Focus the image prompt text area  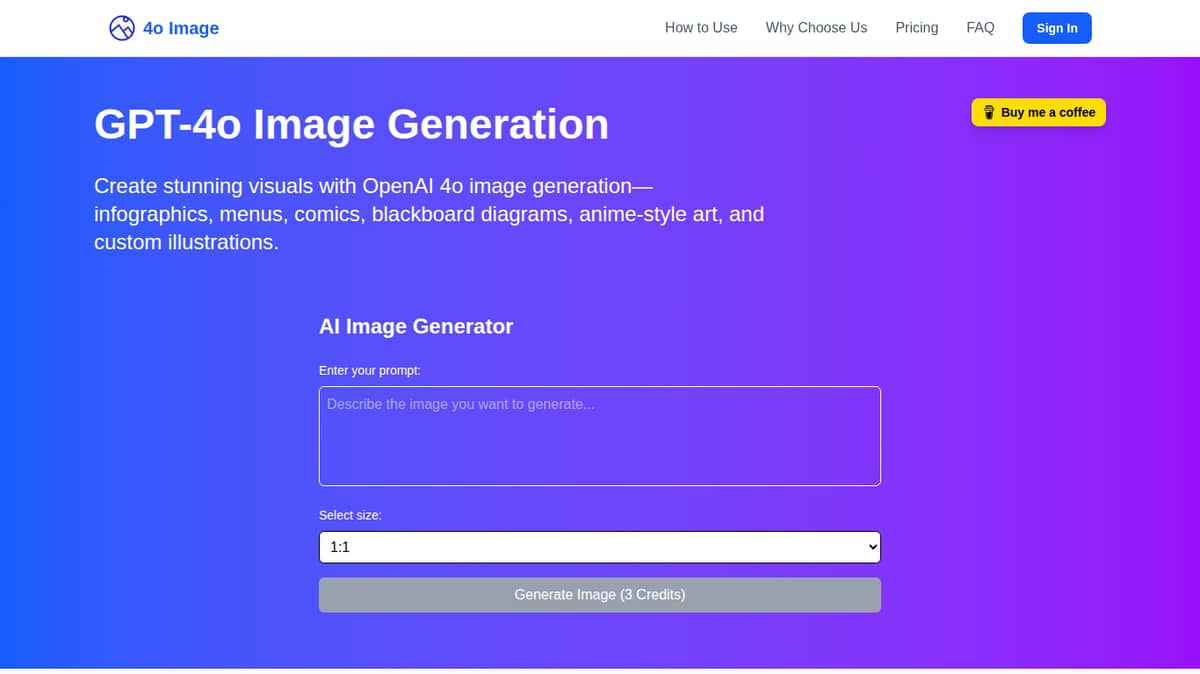(600, 436)
